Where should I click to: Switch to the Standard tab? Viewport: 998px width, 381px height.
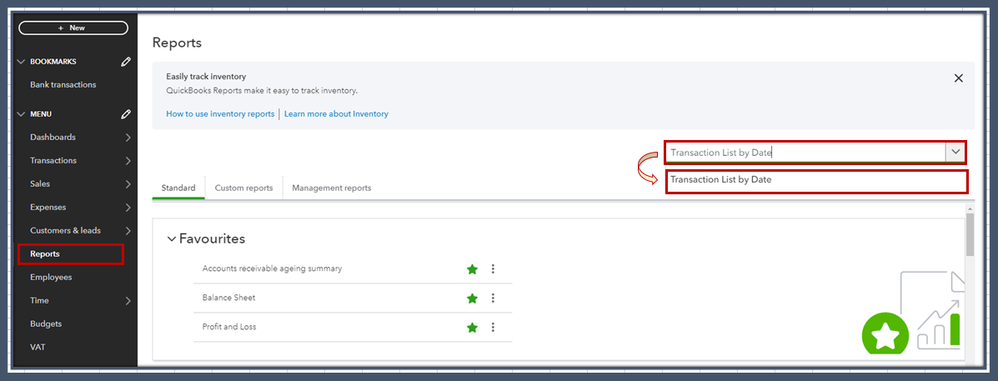point(178,188)
